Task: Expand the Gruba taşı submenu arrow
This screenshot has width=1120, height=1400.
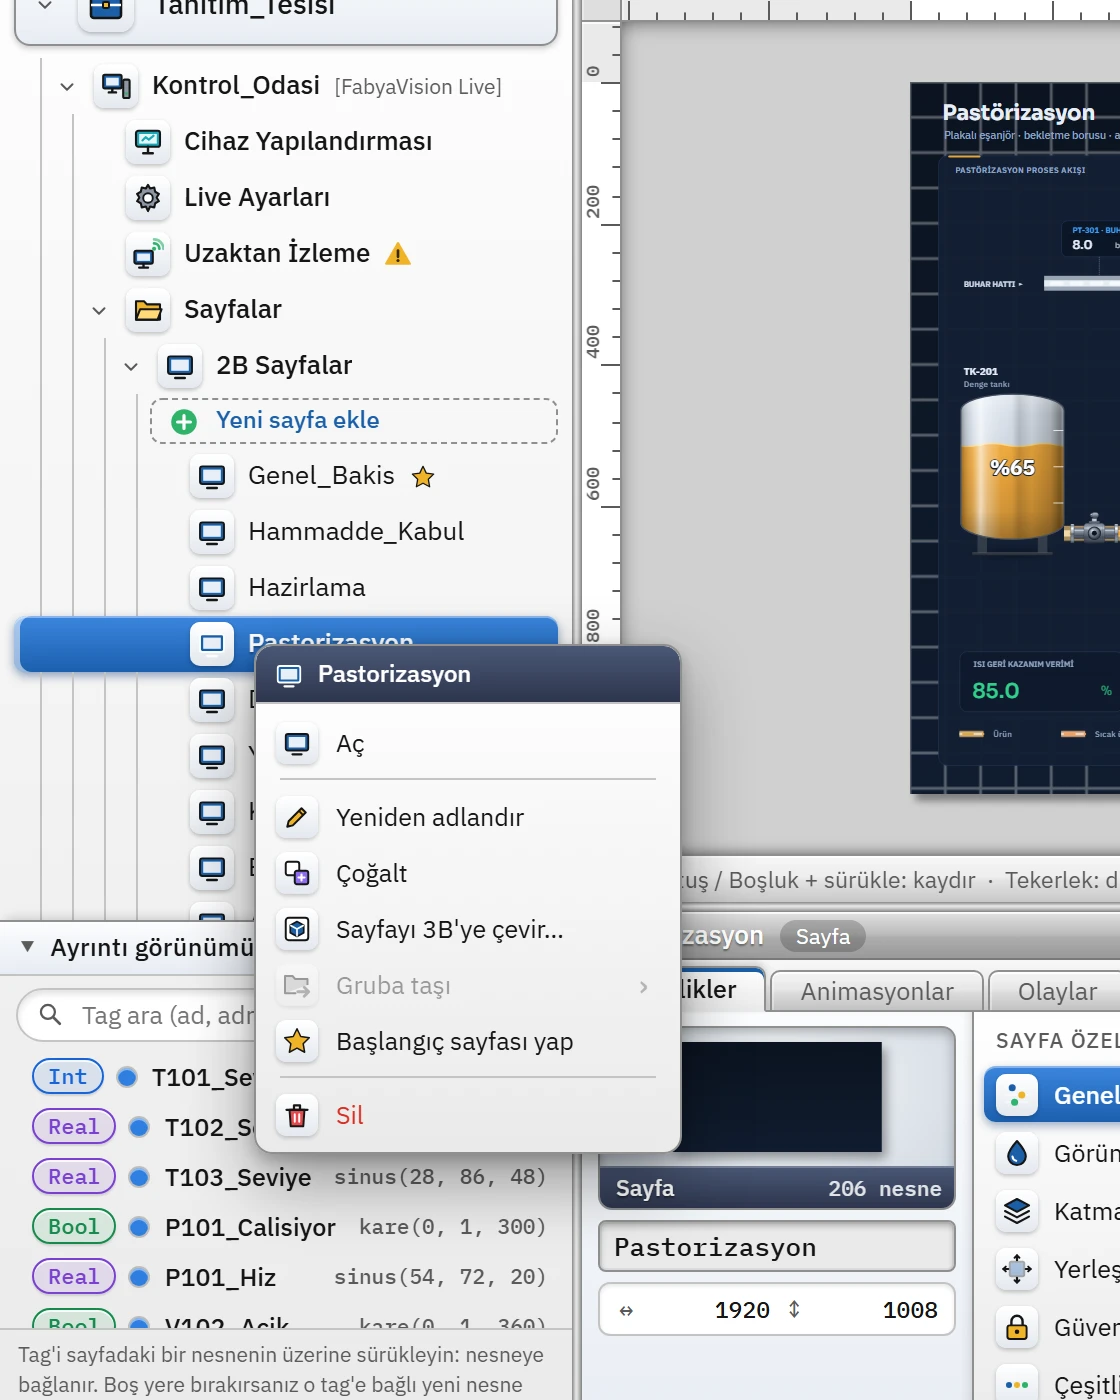Action: point(643,986)
